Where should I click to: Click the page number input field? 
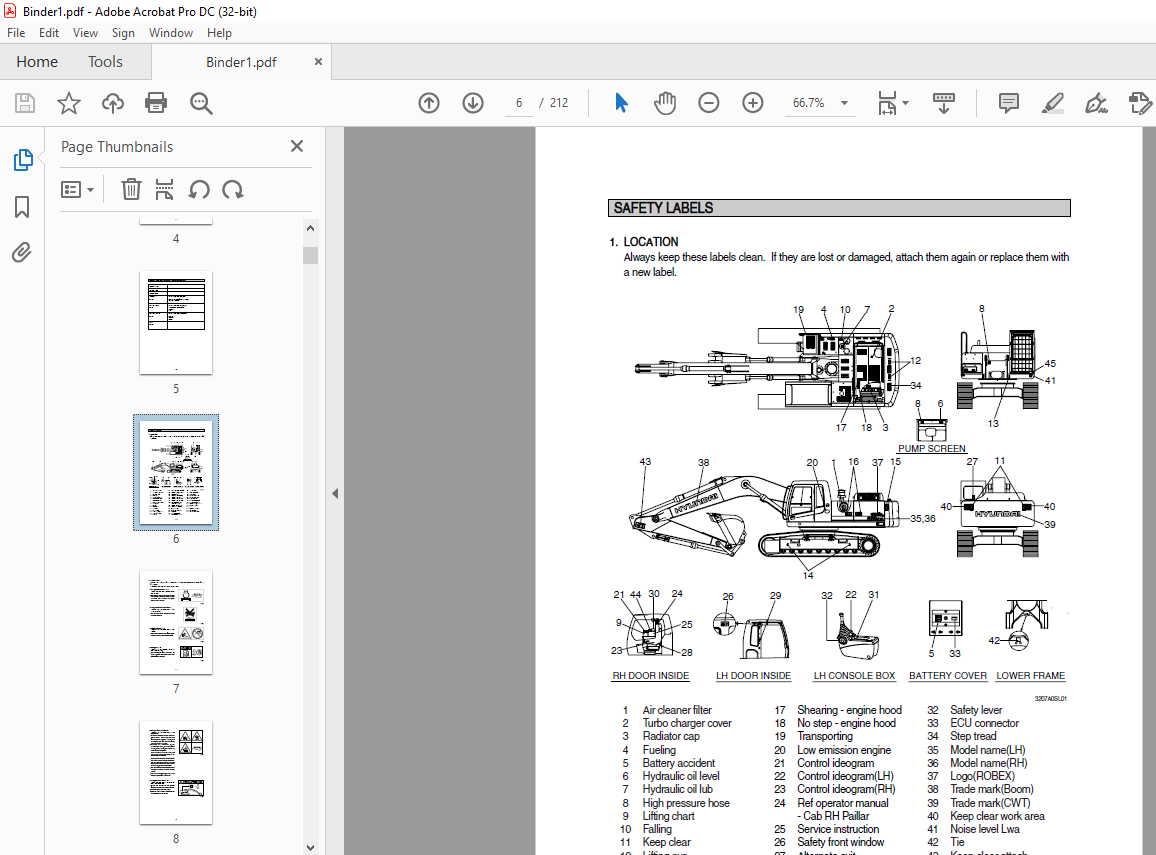tap(519, 103)
